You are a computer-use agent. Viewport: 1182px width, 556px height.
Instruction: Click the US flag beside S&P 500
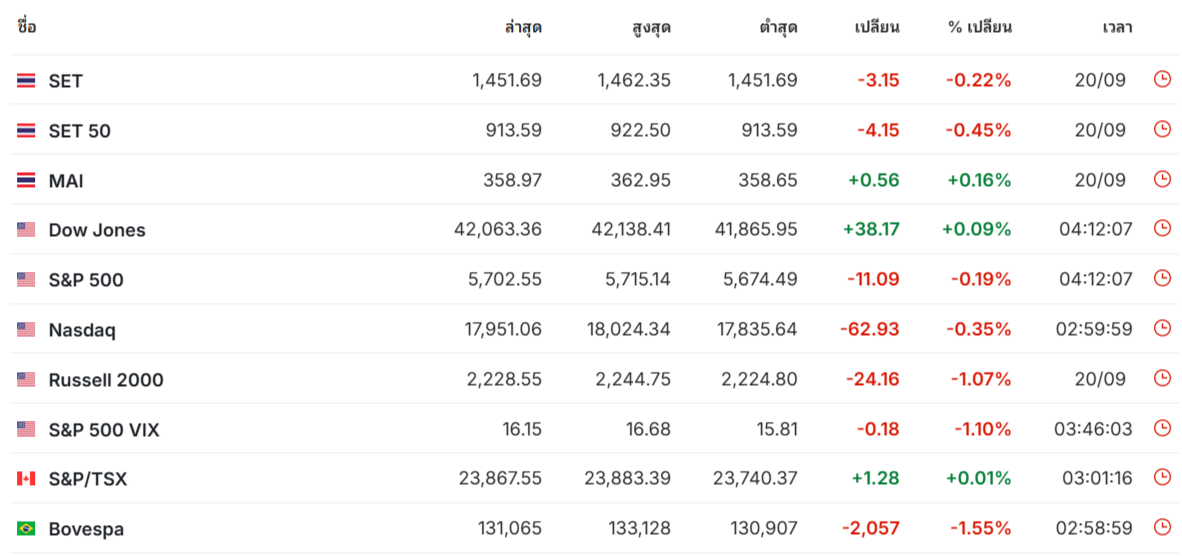click(x=26, y=279)
